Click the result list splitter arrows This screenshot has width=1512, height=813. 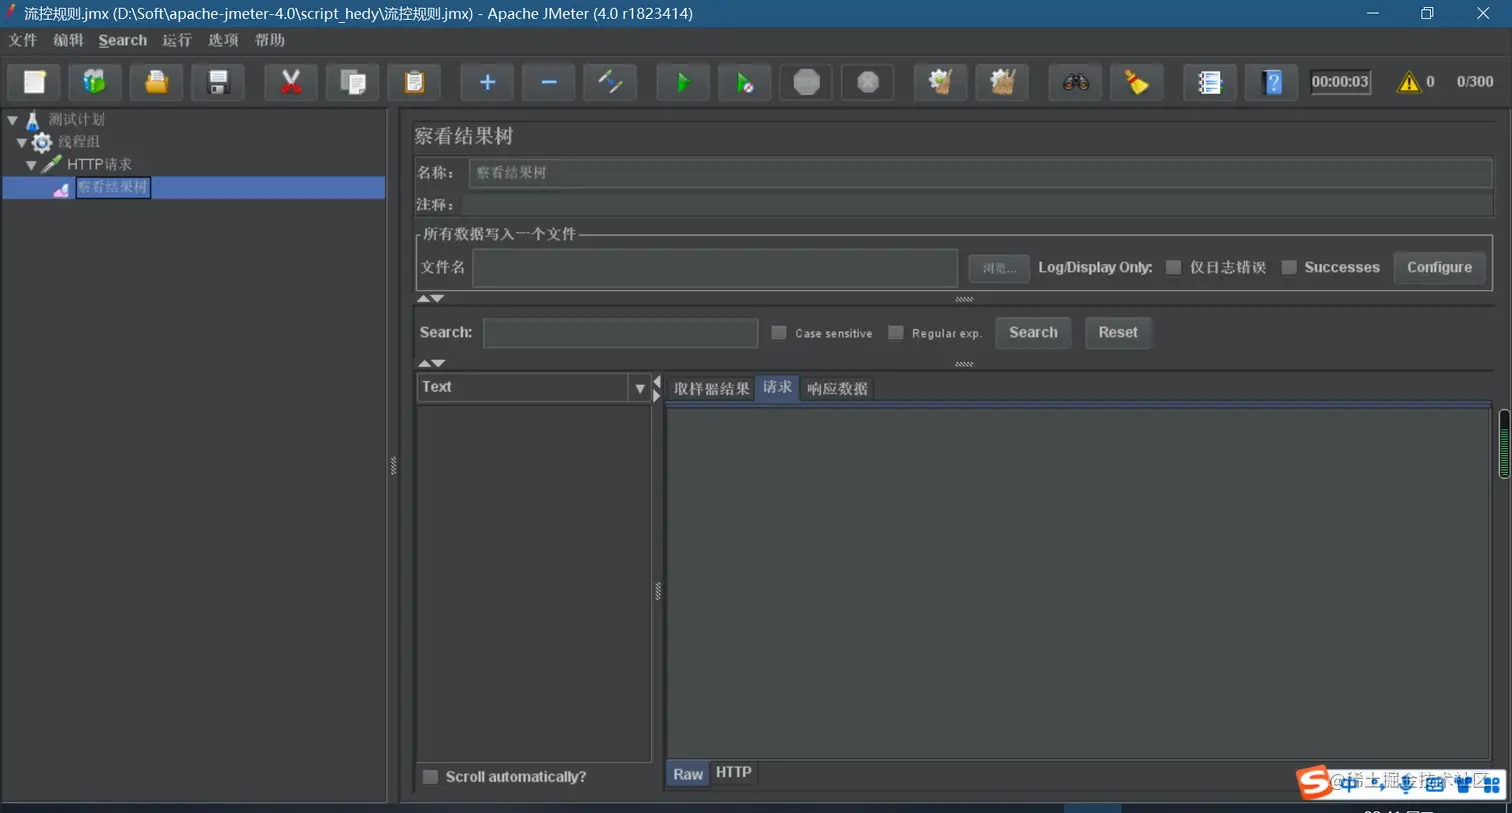(657, 388)
